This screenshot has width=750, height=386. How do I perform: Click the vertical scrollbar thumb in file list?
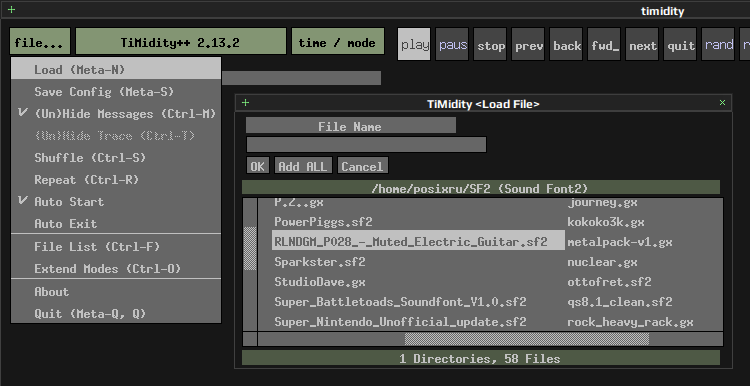click(x=250, y=249)
